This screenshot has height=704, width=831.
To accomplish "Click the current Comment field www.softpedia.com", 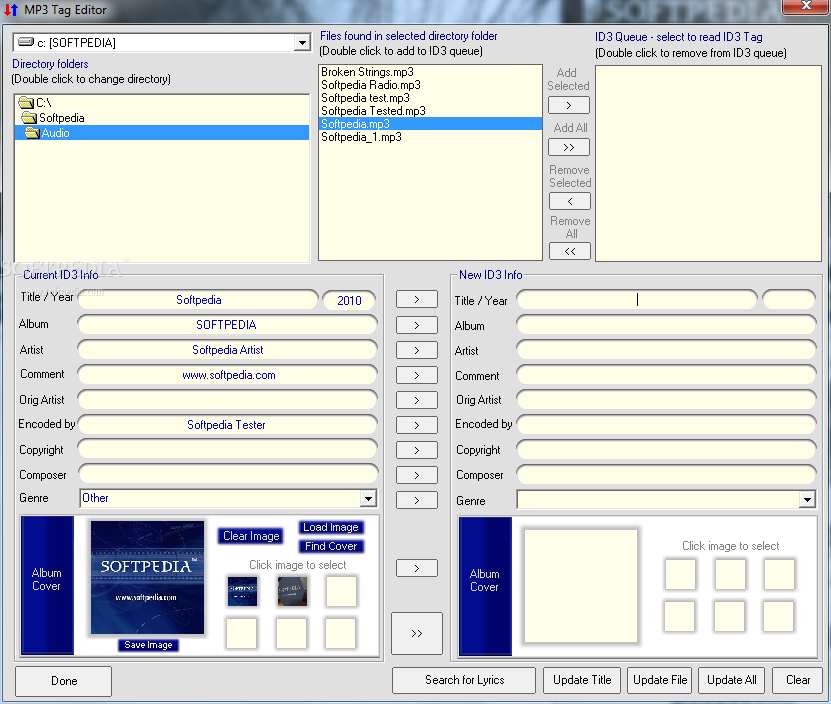I will [x=227, y=375].
